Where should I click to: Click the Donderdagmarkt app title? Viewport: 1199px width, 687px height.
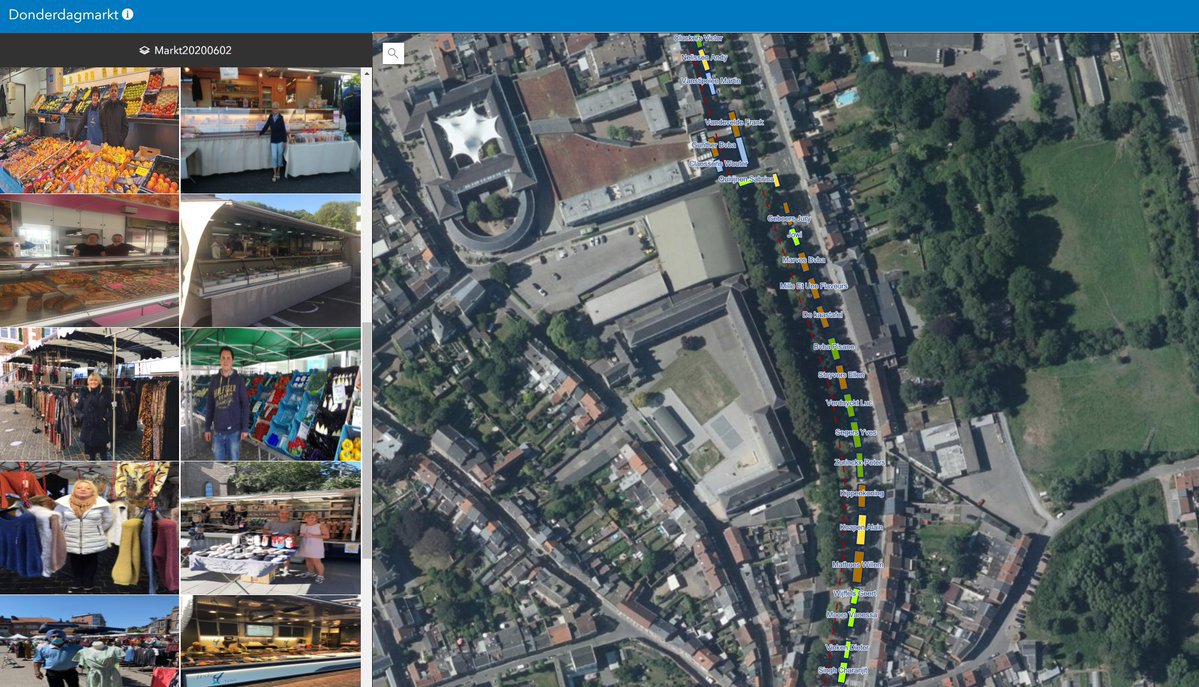[x=62, y=15]
